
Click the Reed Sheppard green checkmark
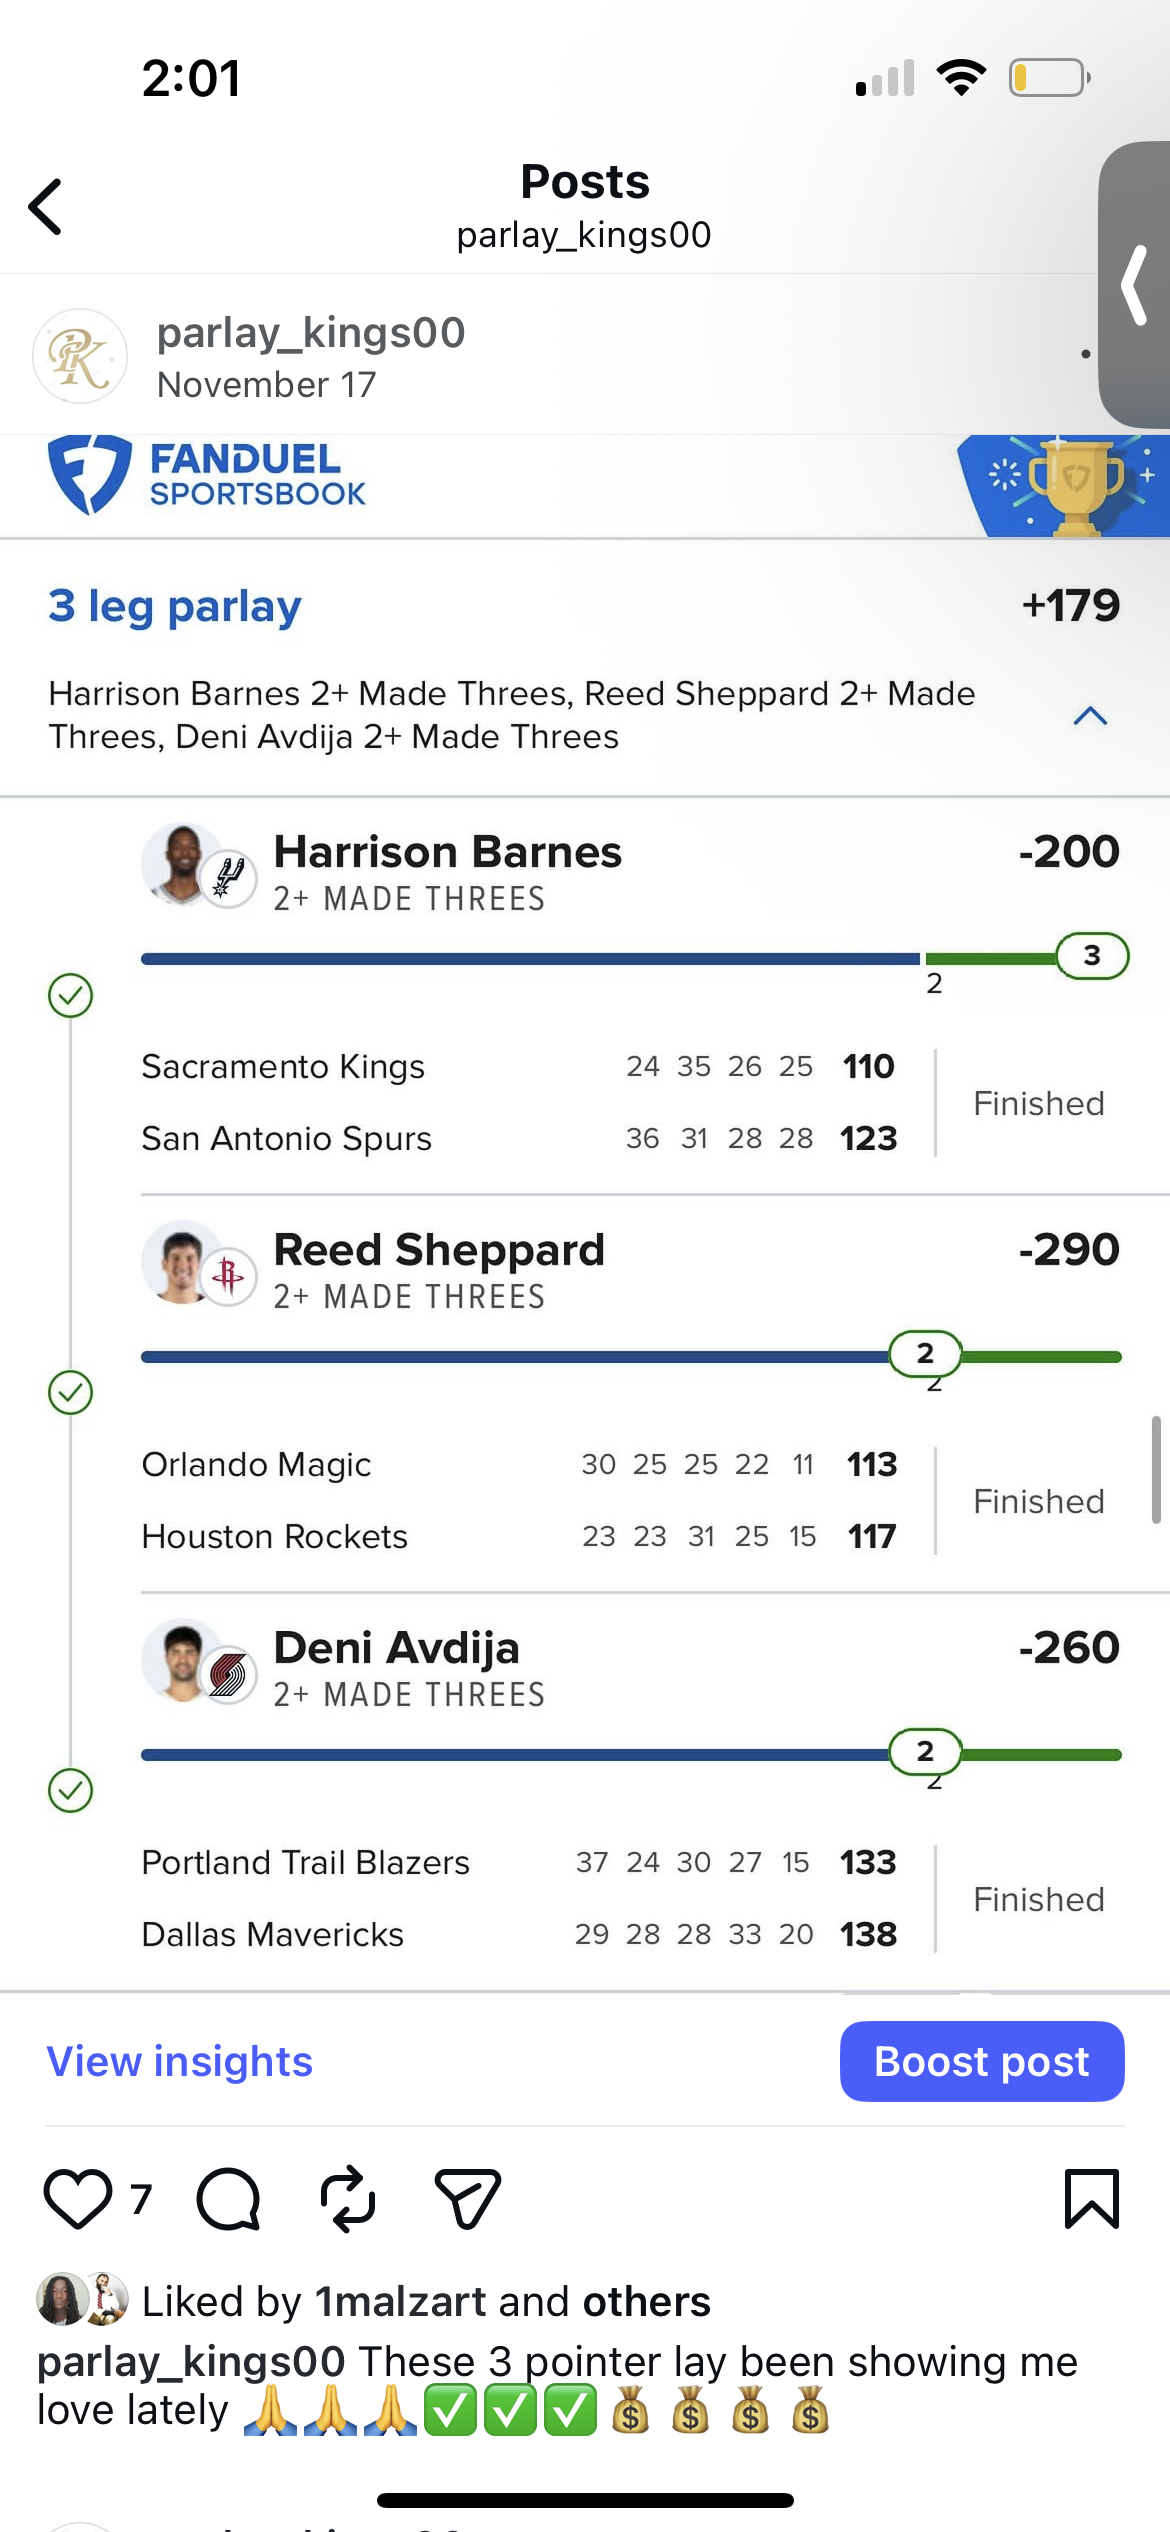[71, 1392]
